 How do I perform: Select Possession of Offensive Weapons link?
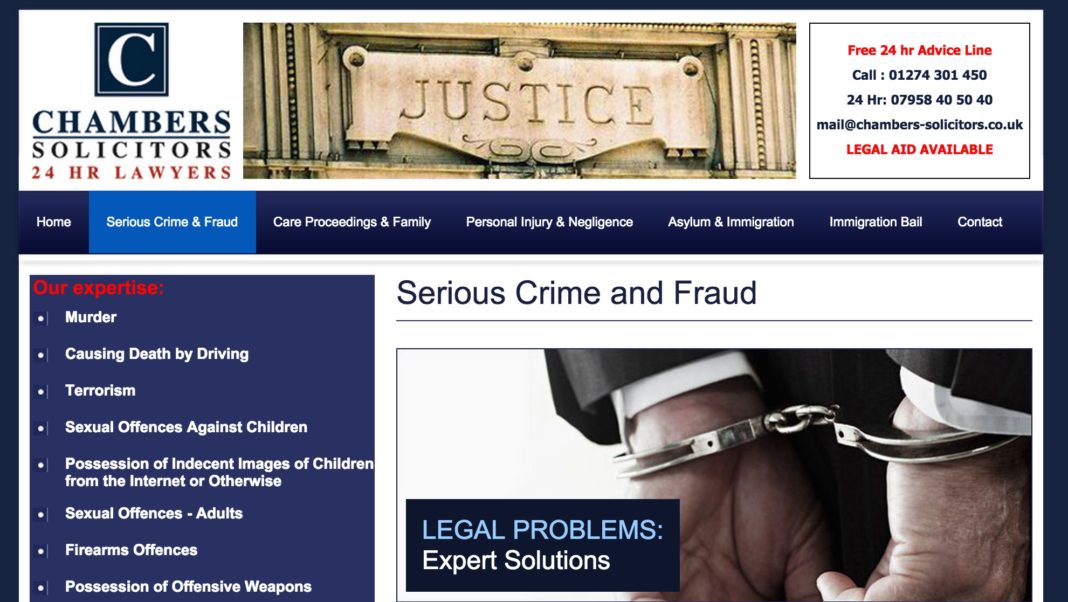point(188,587)
